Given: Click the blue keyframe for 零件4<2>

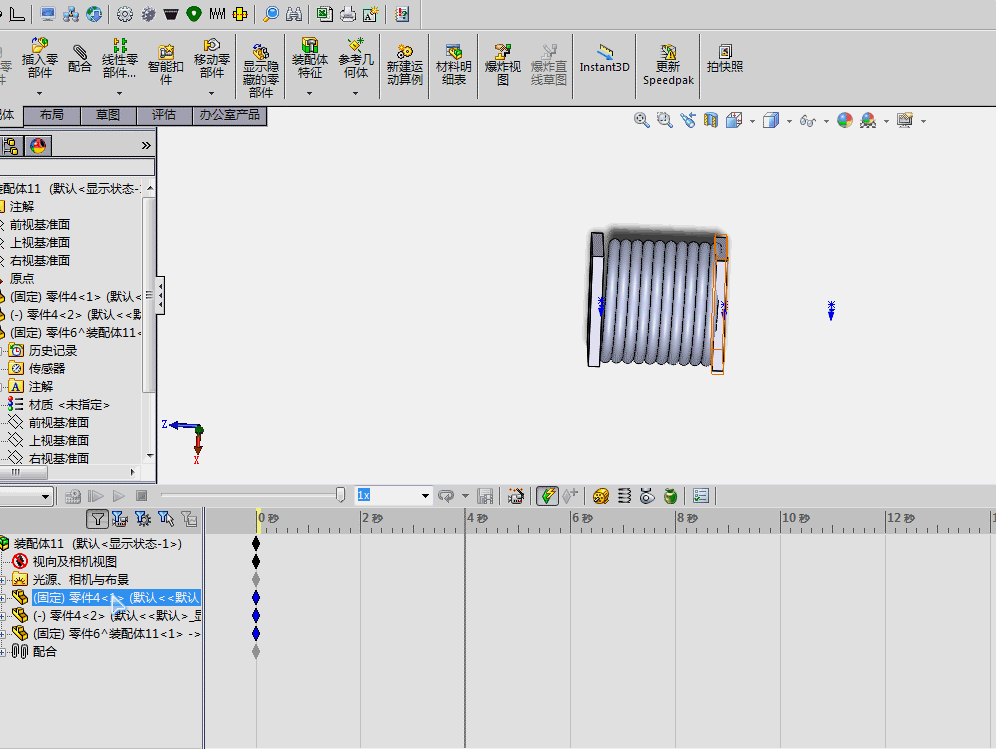Looking at the screenshot, I should pyautogui.click(x=256, y=616).
